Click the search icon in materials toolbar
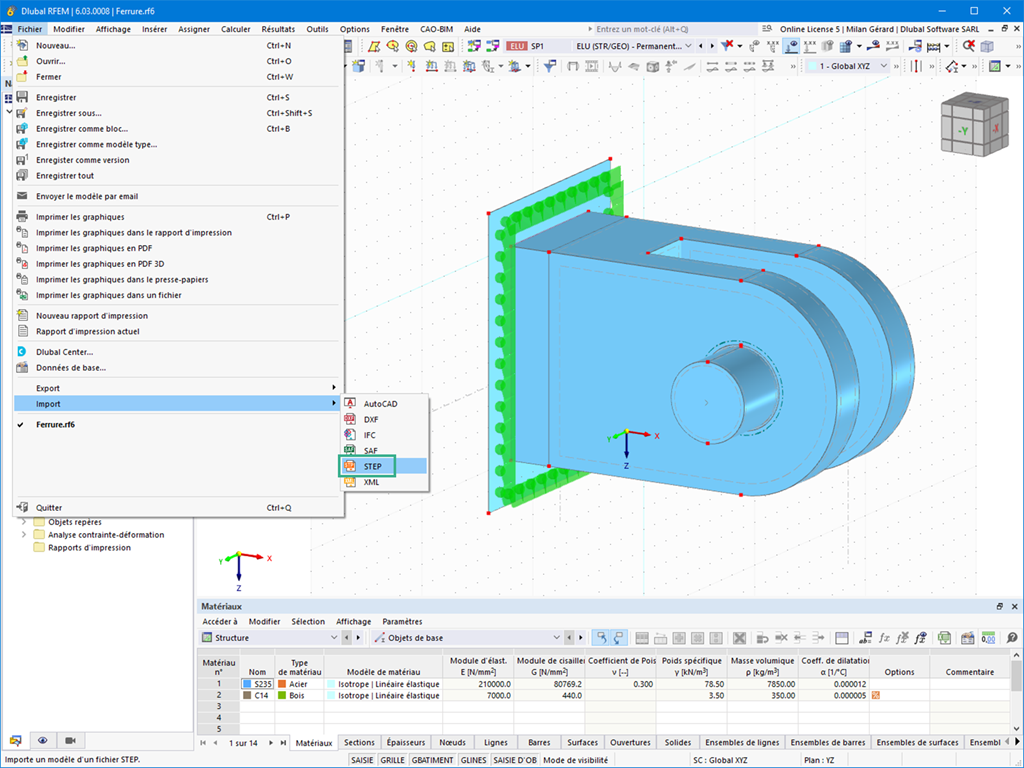Image resolution: width=1024 pixels, height=768 pixels. point(1012,638)
